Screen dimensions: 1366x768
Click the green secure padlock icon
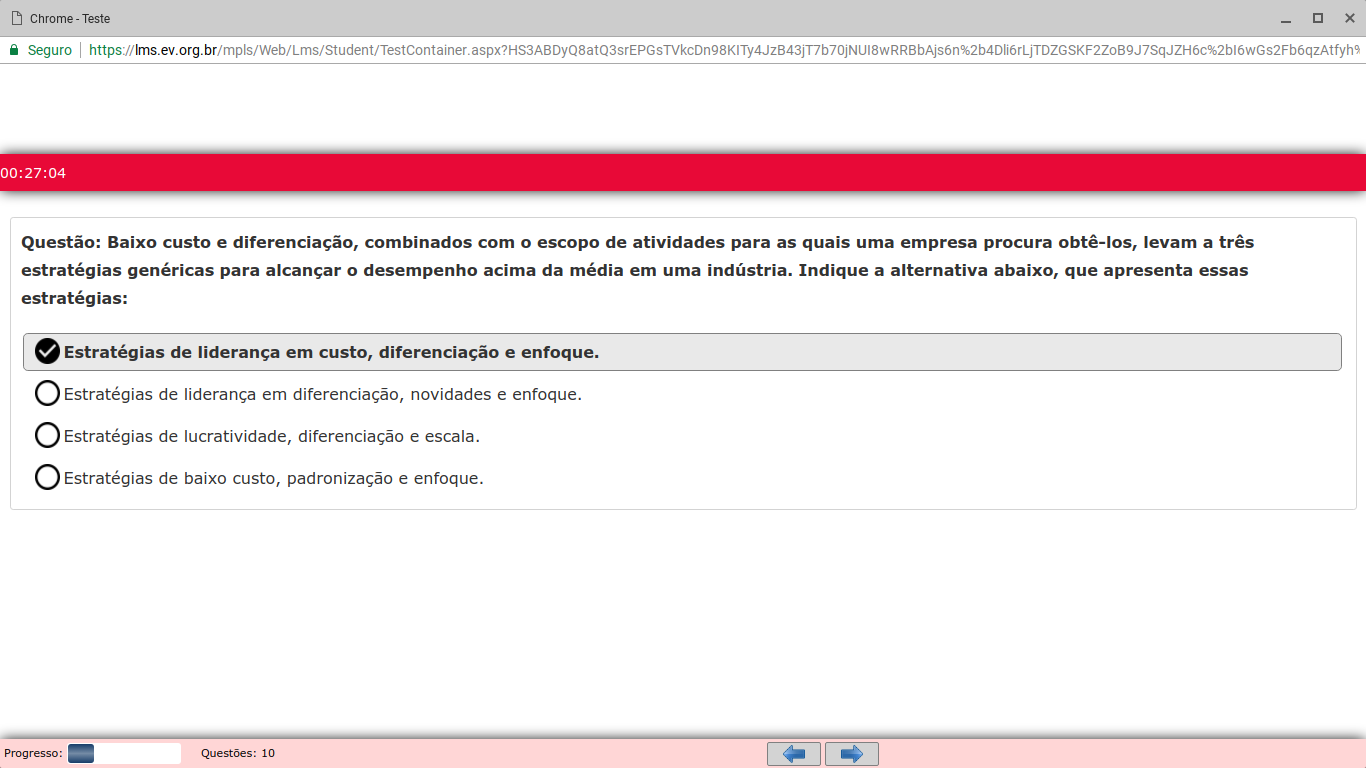(14, 49)
